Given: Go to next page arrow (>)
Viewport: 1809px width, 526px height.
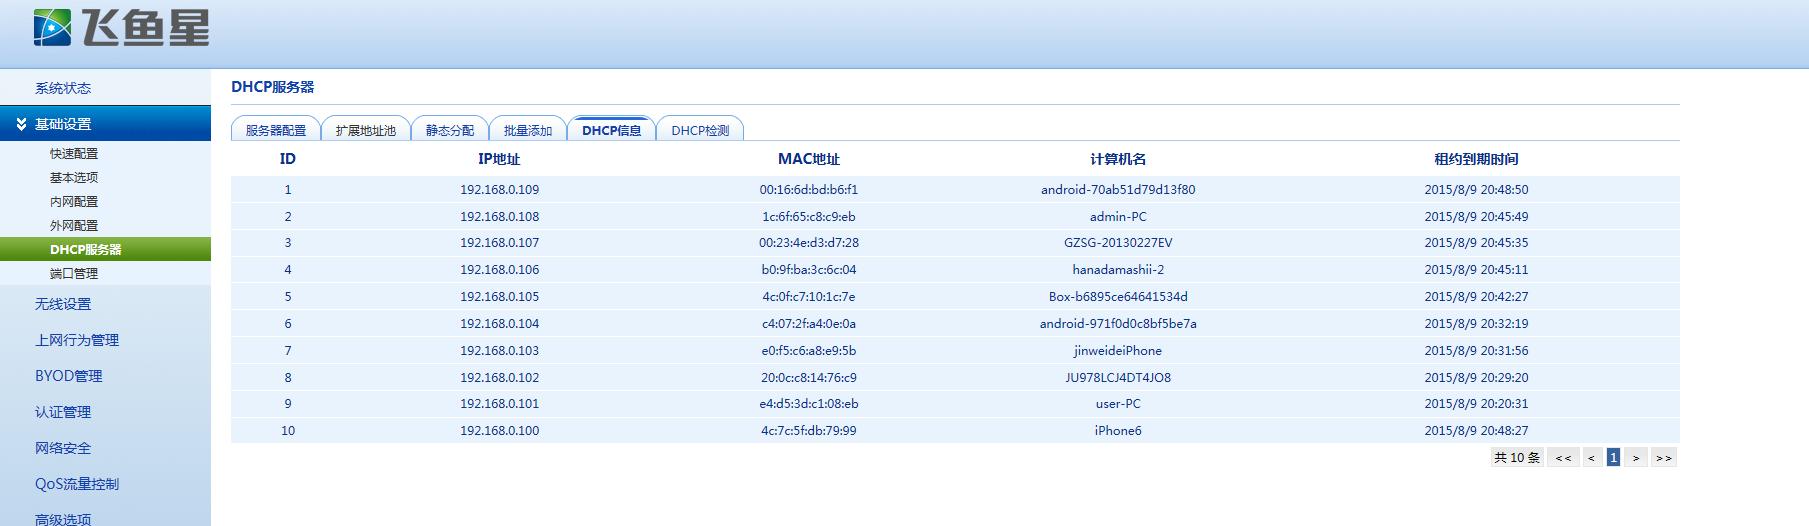Looking at the screenshot, I should point(1636,458).
